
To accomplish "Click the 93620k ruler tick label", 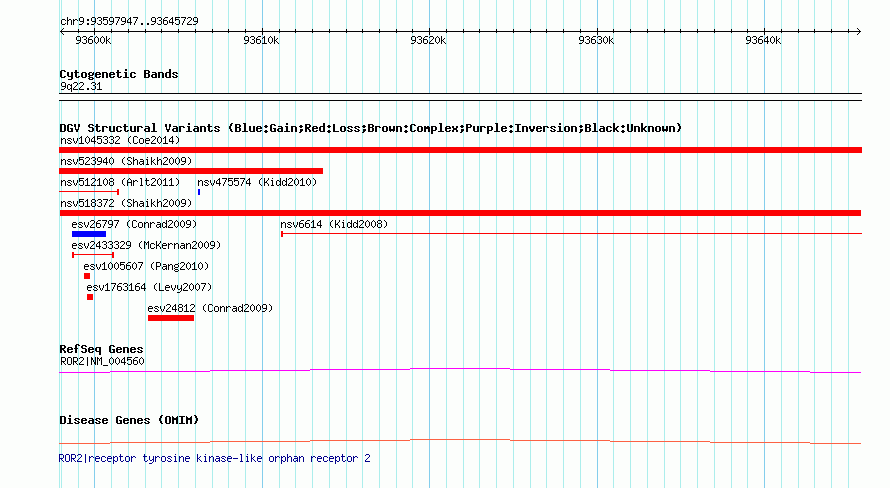I will [428, 40].
